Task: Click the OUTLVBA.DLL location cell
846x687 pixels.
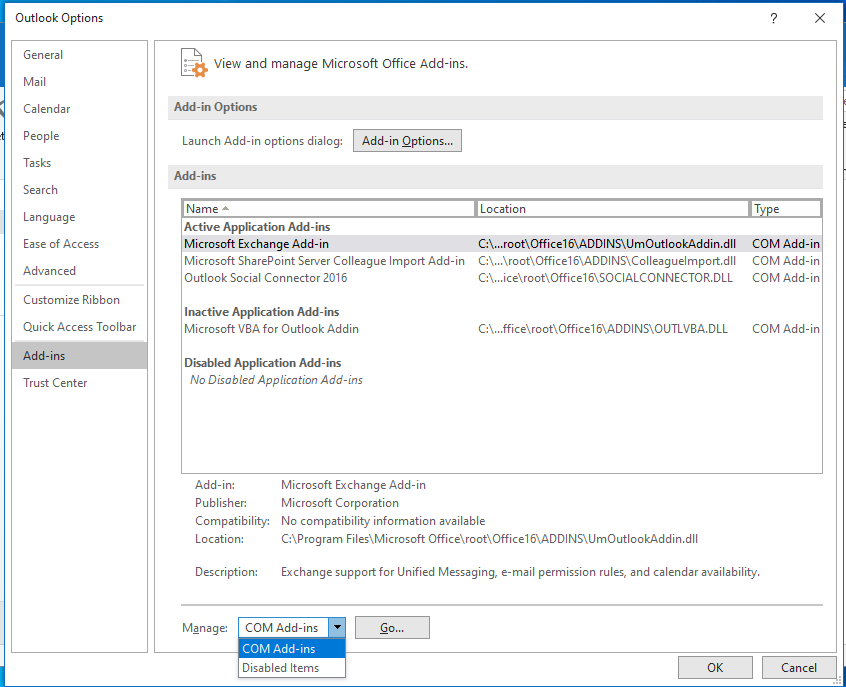Action: 603,329
